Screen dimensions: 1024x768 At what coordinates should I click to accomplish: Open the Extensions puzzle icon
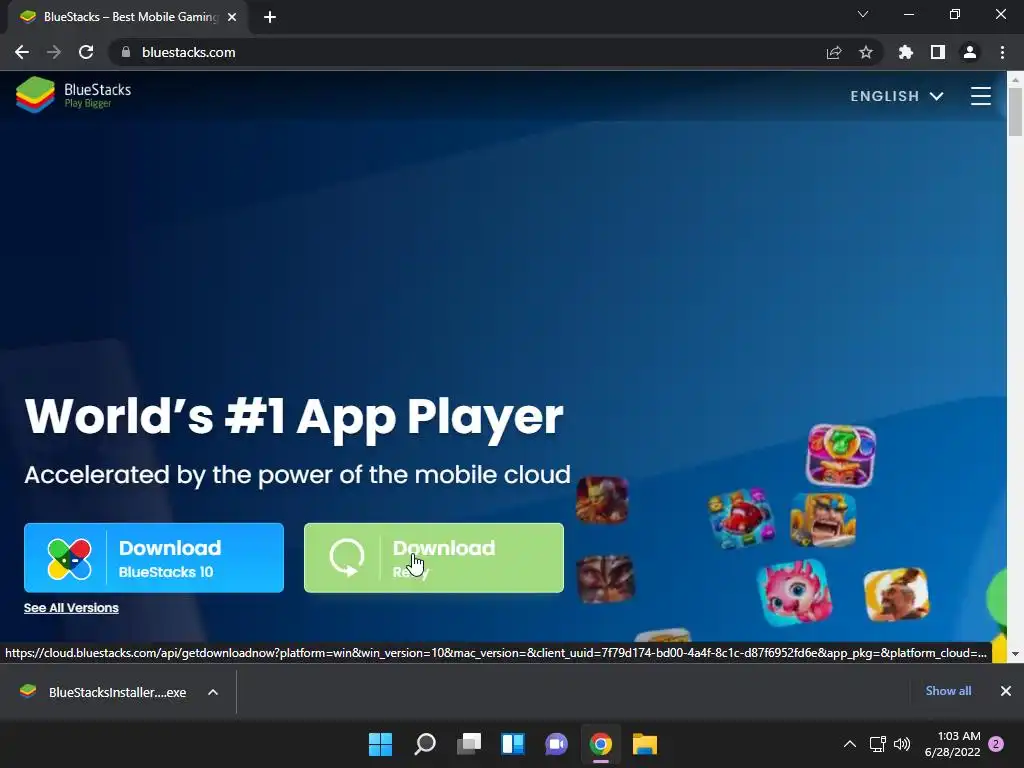click(905, 52)
